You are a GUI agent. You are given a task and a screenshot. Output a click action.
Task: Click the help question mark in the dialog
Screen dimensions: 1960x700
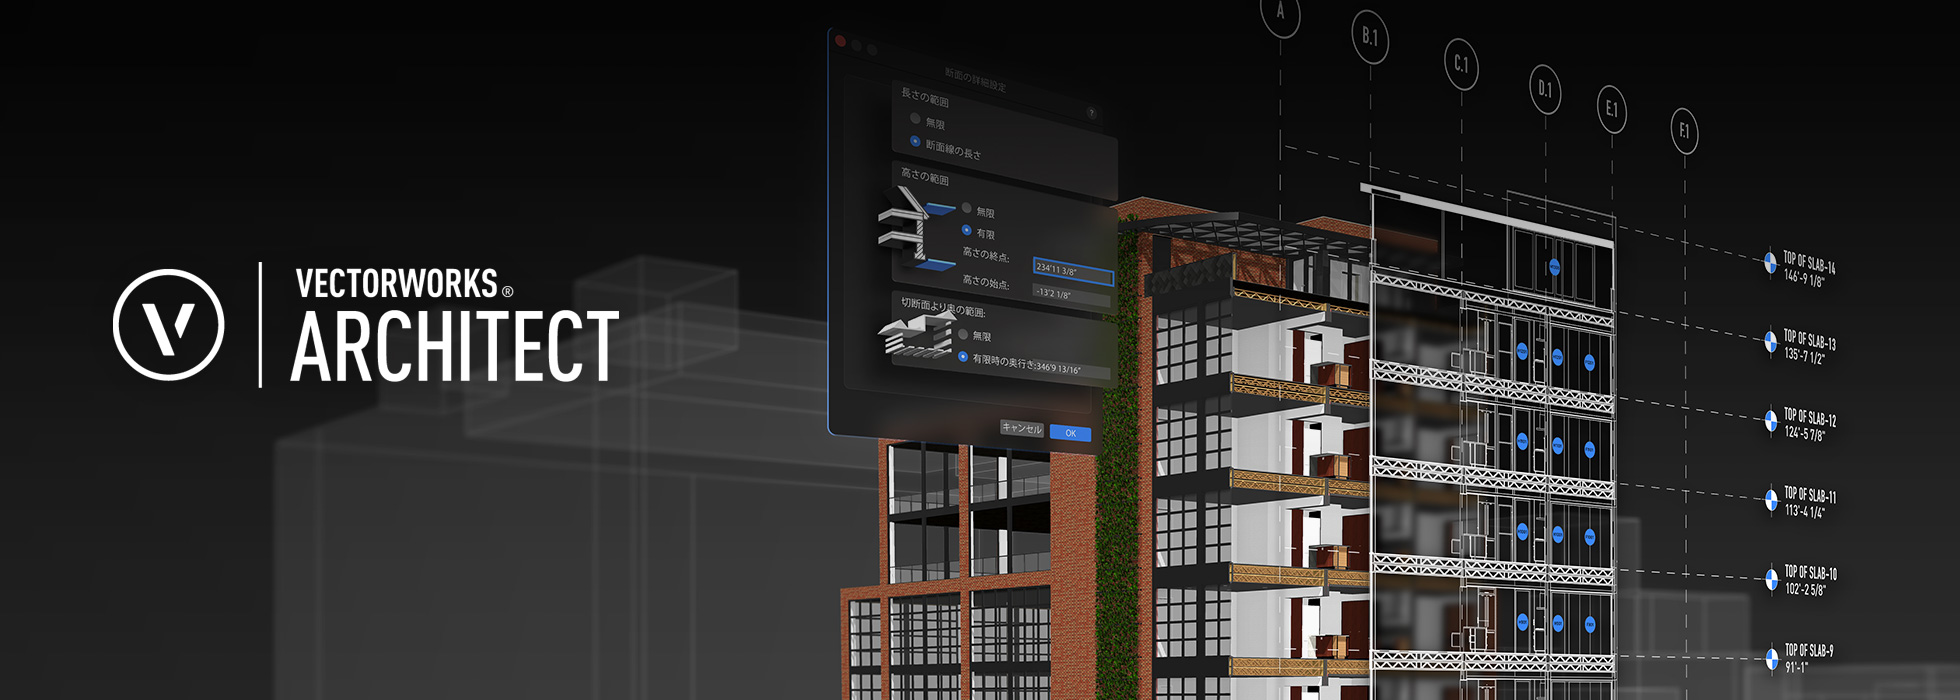(1092, 114)
